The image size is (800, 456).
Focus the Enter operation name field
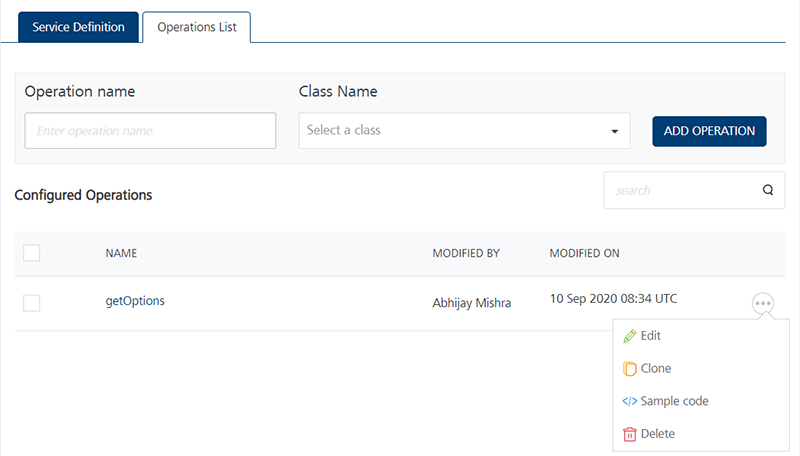[150, 130]
